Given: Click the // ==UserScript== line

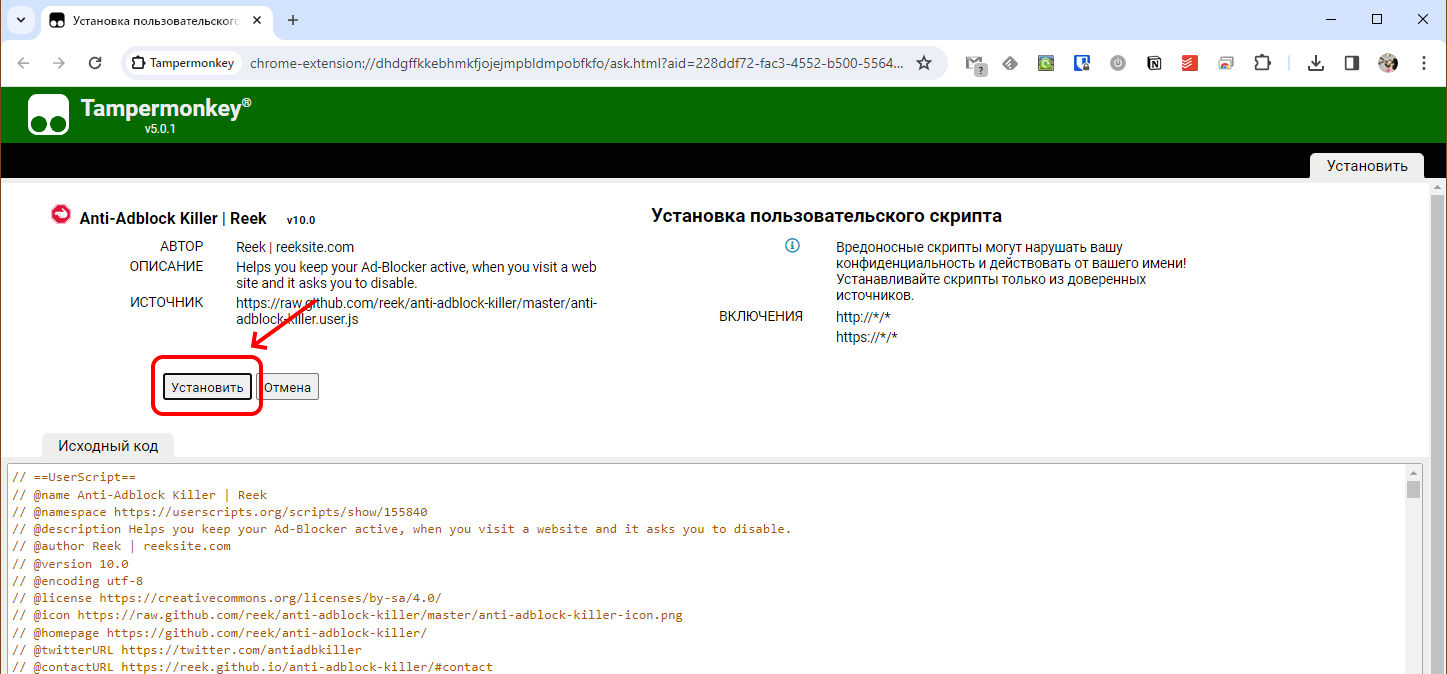Looking at the screenshot, I should [x=74, y=477].
